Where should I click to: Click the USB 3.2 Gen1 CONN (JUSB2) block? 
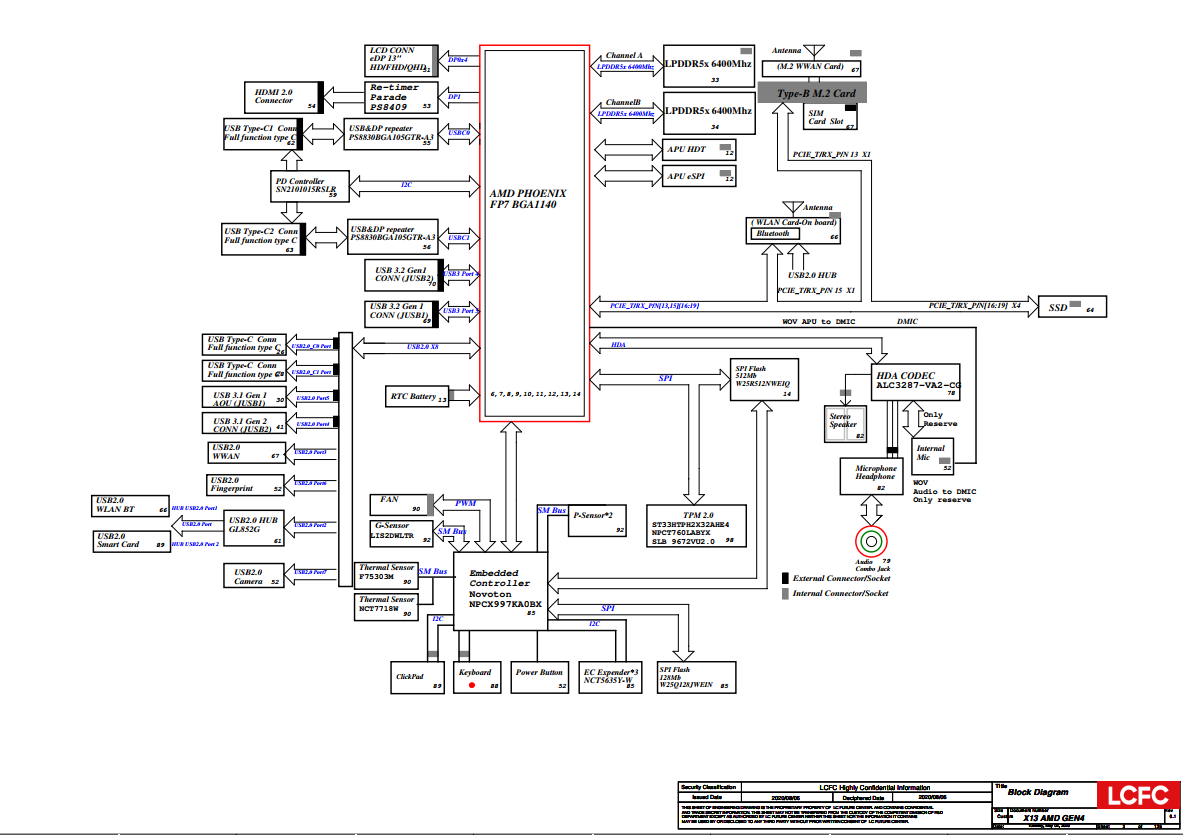pos(404,275)
